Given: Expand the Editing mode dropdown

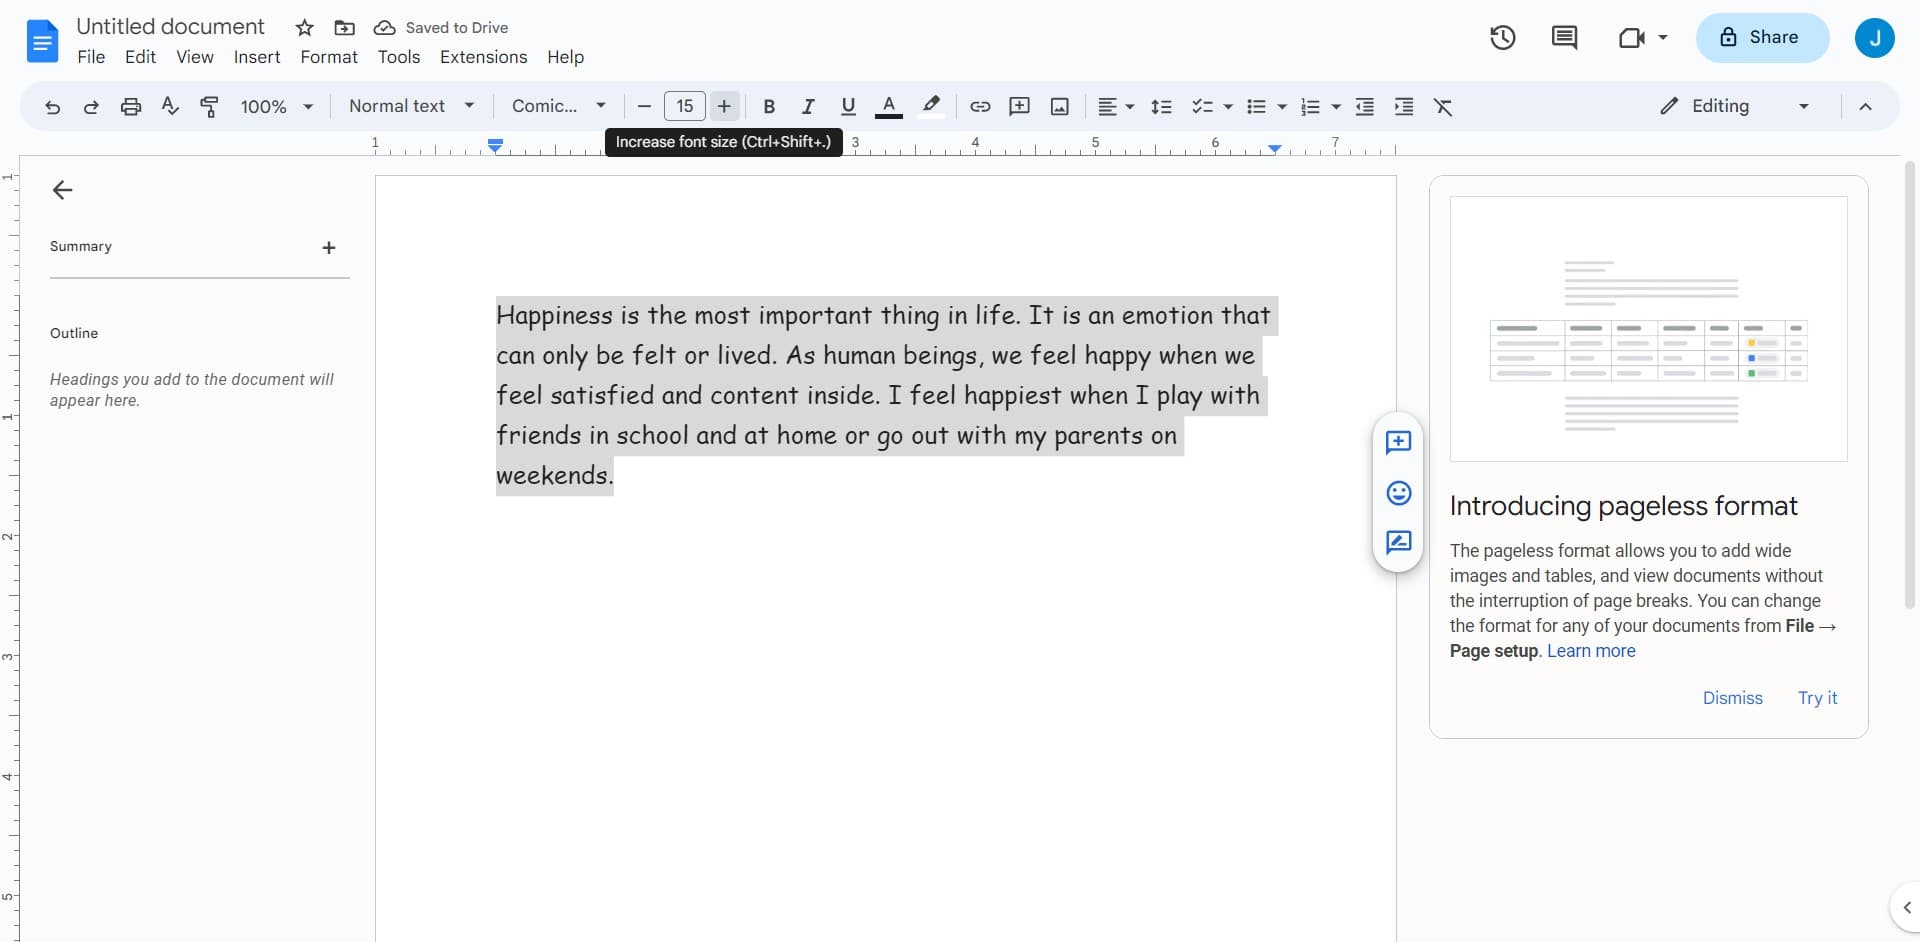Looking at the screenshot, I should tap(1733, 106).
